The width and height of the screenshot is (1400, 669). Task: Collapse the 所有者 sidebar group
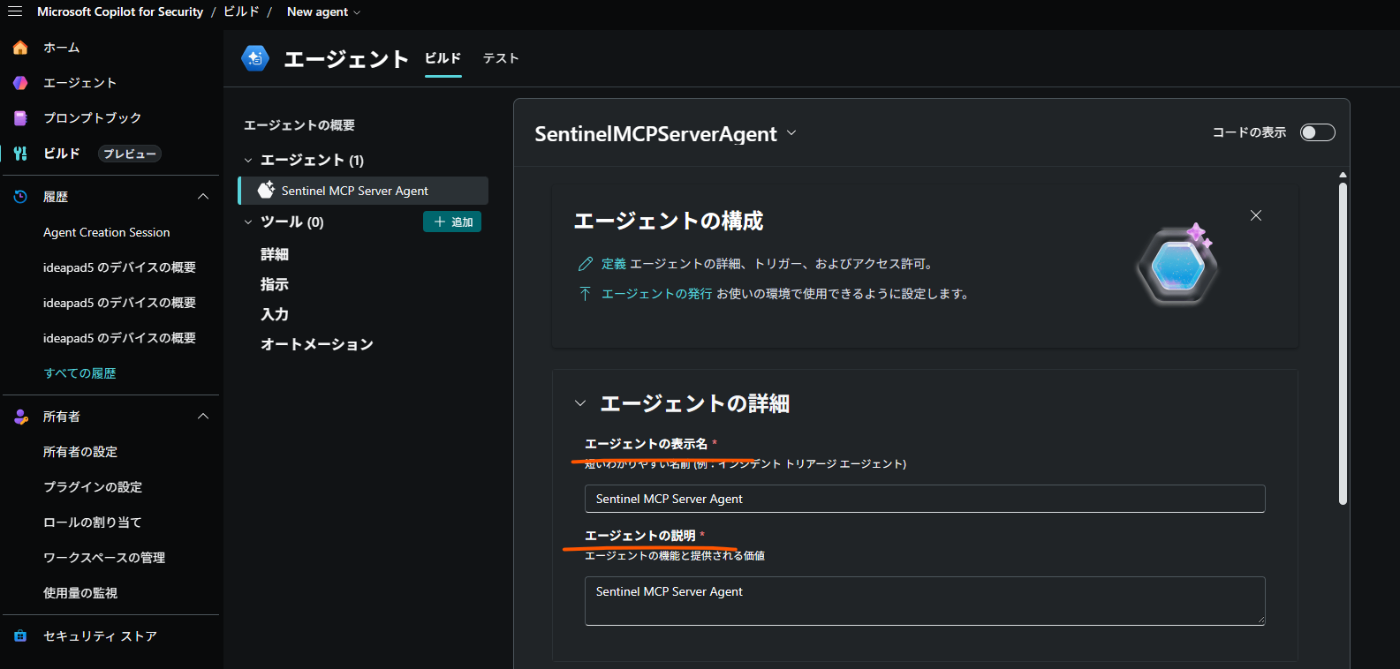(203, 416)
